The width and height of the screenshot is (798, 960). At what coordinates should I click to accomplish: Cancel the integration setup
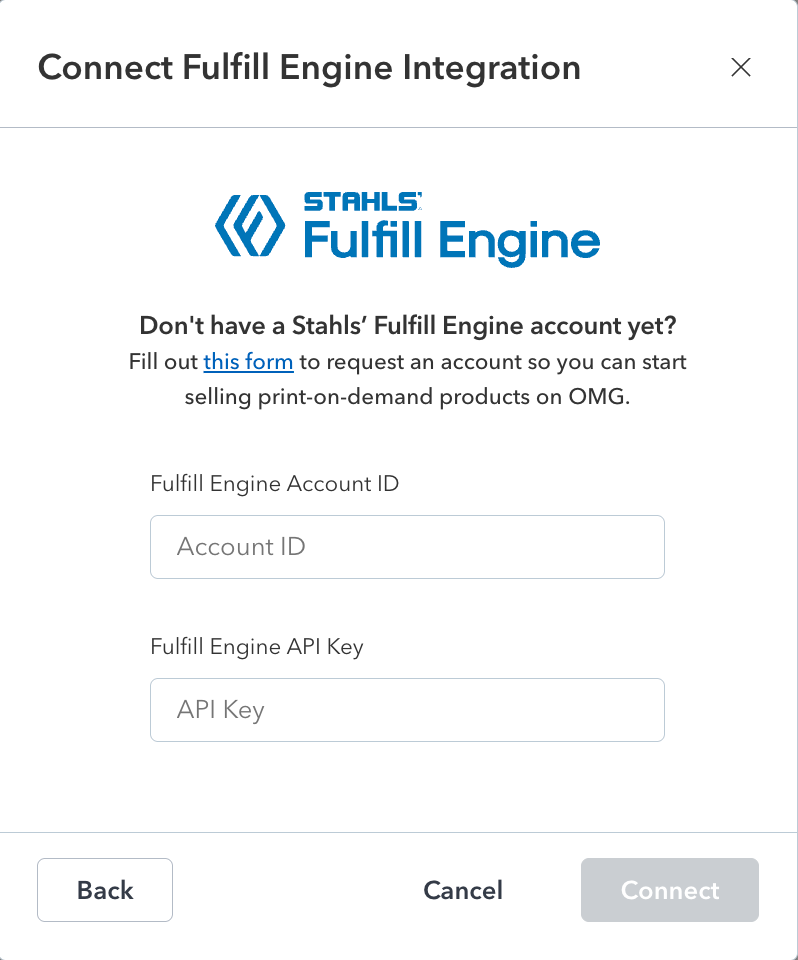(x=463, y=890)
